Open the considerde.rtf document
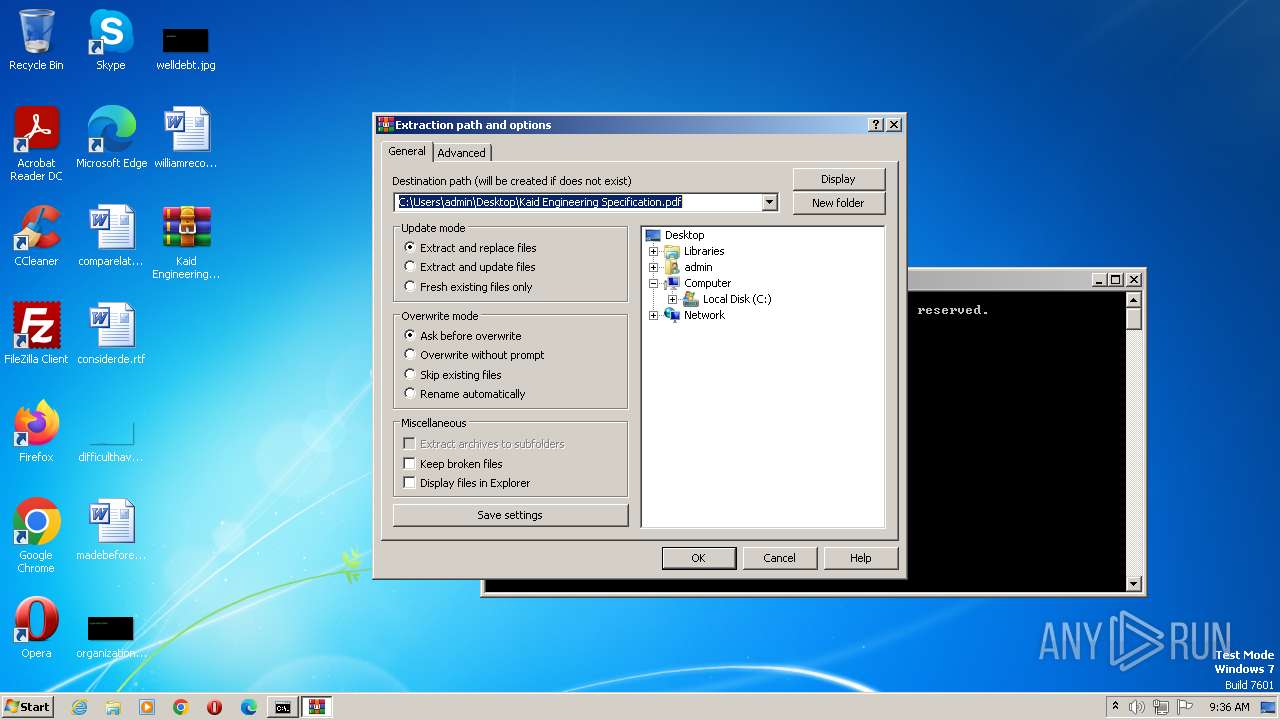Image resolution: width=1280 pixels, height=720 pixels. click(x=111, y=333)
